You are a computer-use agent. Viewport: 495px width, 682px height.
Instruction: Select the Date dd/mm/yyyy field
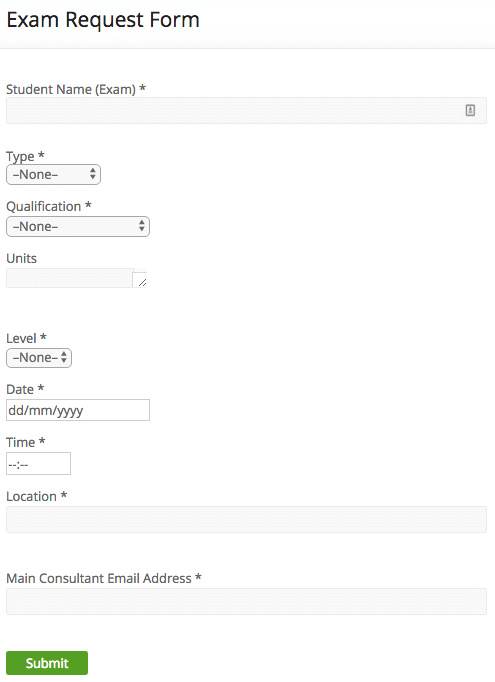pyautogui.click(x=78, y=410)
